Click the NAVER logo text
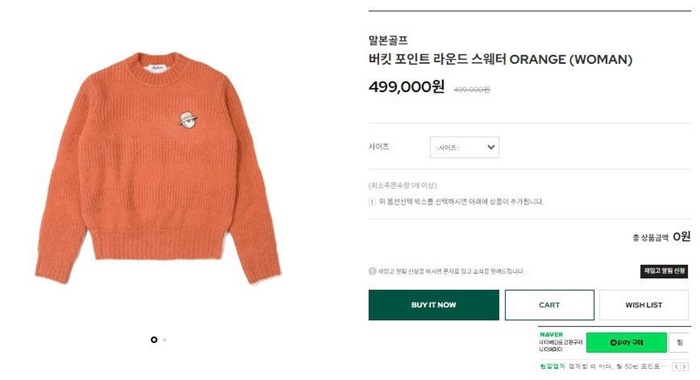Image resolution: width=700 pixels, height=380 pixels. [x=551, y=334]
